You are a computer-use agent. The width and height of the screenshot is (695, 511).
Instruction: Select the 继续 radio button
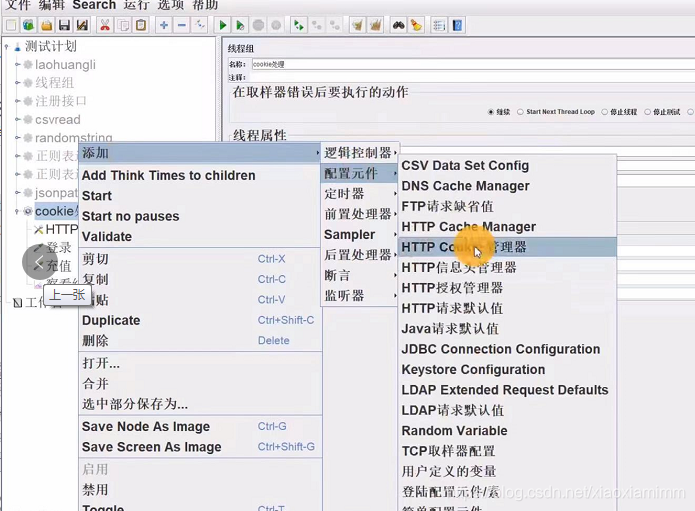pos(491,112)
